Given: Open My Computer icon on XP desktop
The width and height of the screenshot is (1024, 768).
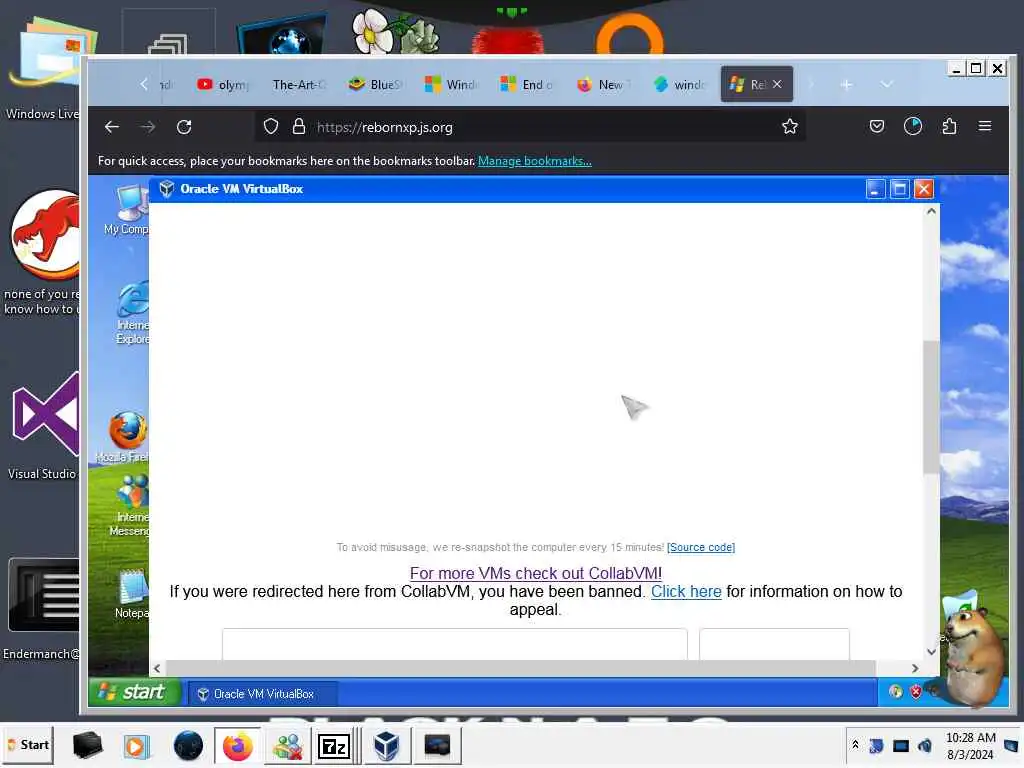Looking at the screenshot, I should tap(127, 210).
